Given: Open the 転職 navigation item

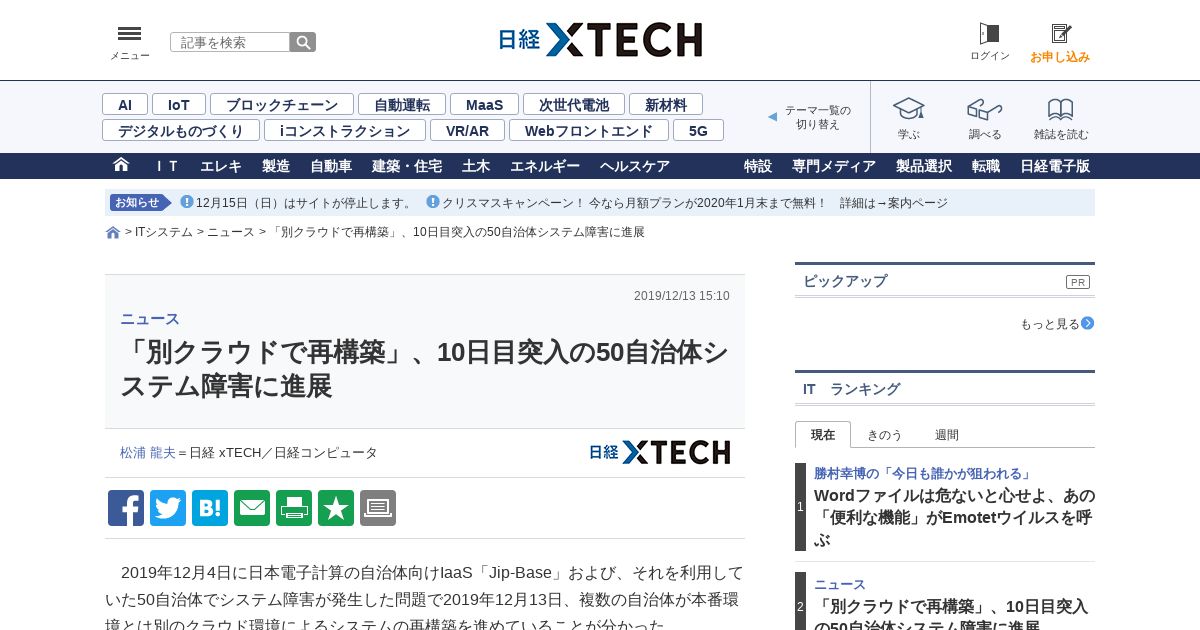Looking at the screenshot, I should click(986, 166).
